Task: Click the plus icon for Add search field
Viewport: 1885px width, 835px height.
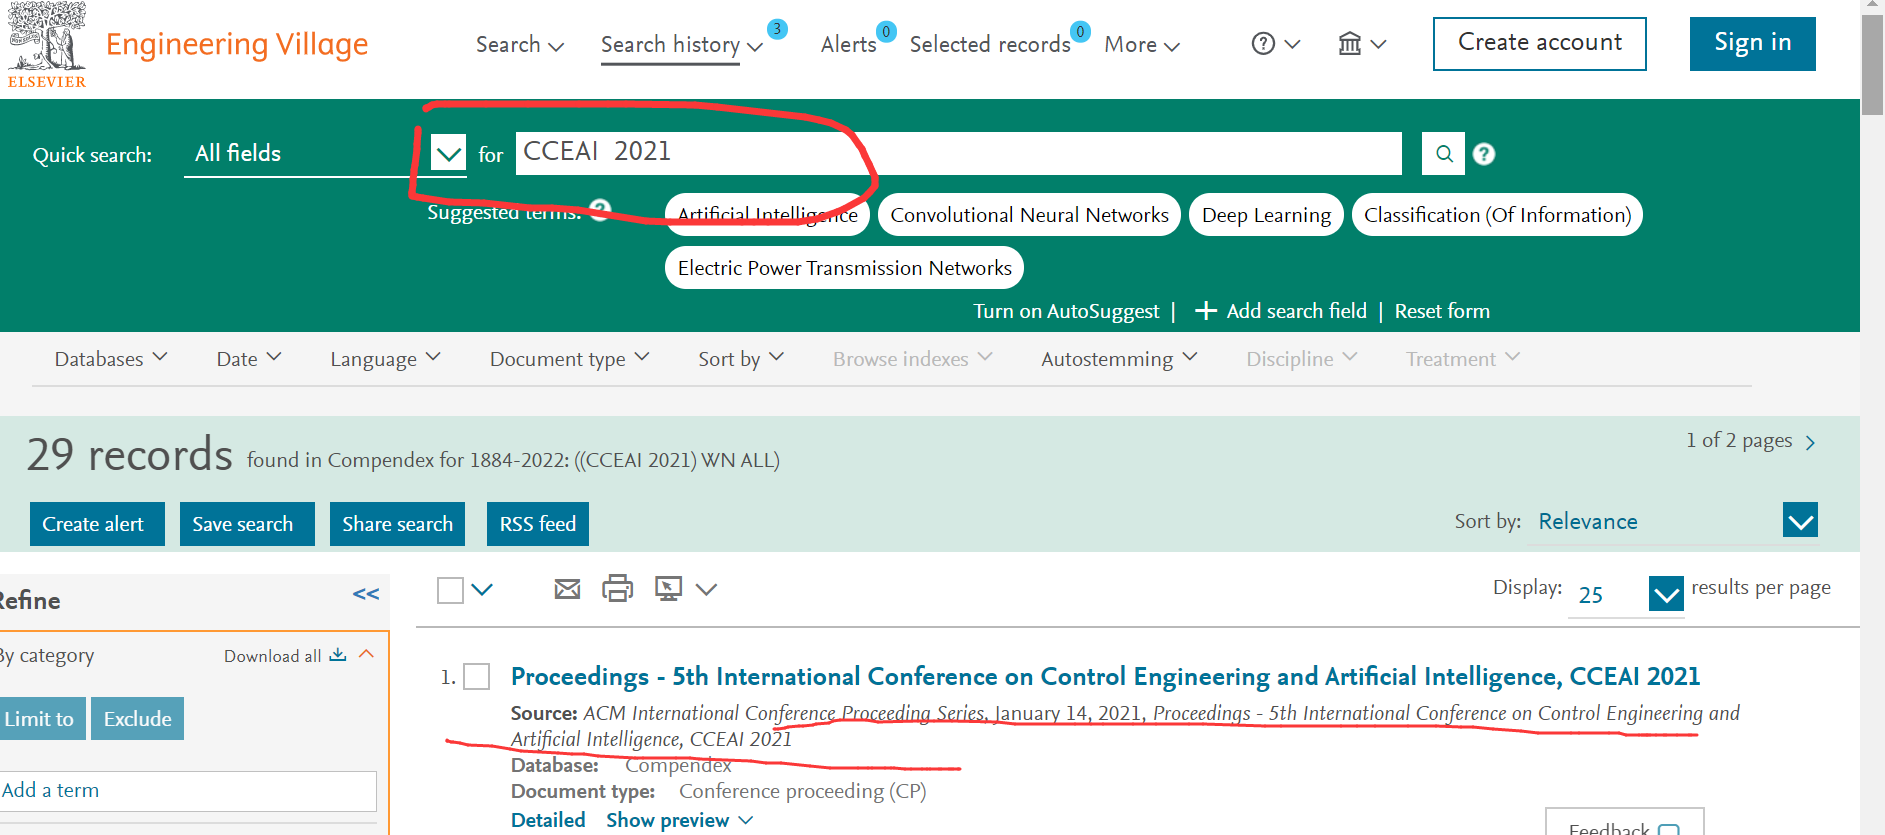Action: coord(1206,311)
